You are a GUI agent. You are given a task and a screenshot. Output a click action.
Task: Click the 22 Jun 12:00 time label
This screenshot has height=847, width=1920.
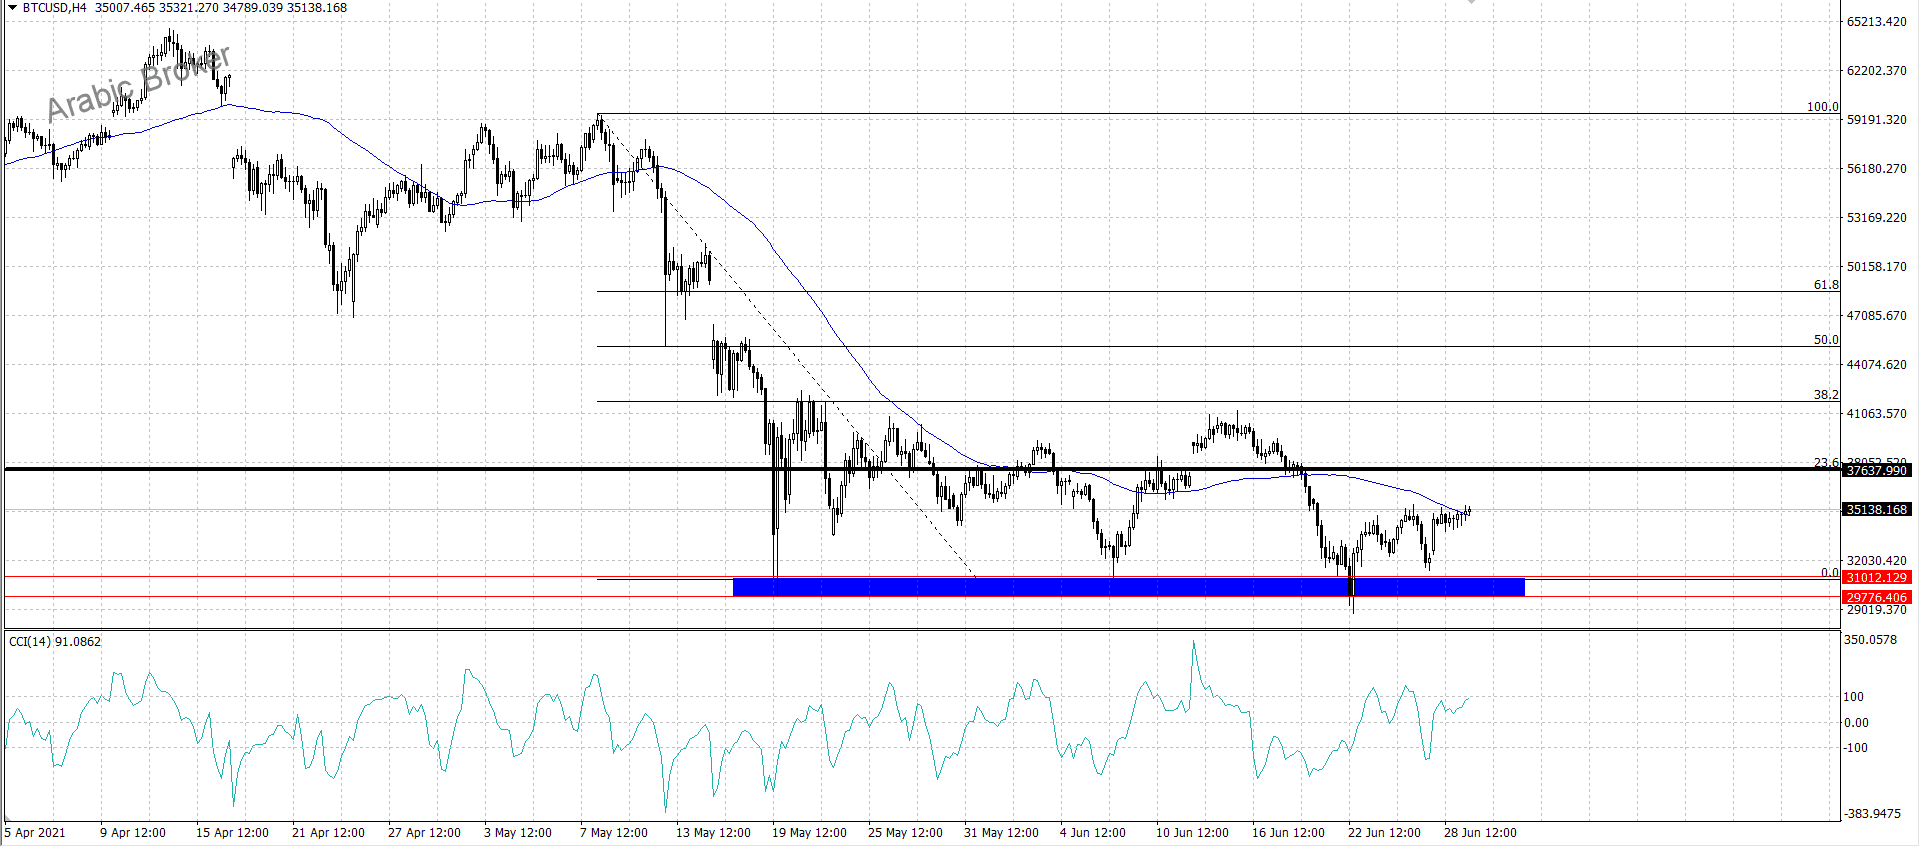tap(1384, 832)
